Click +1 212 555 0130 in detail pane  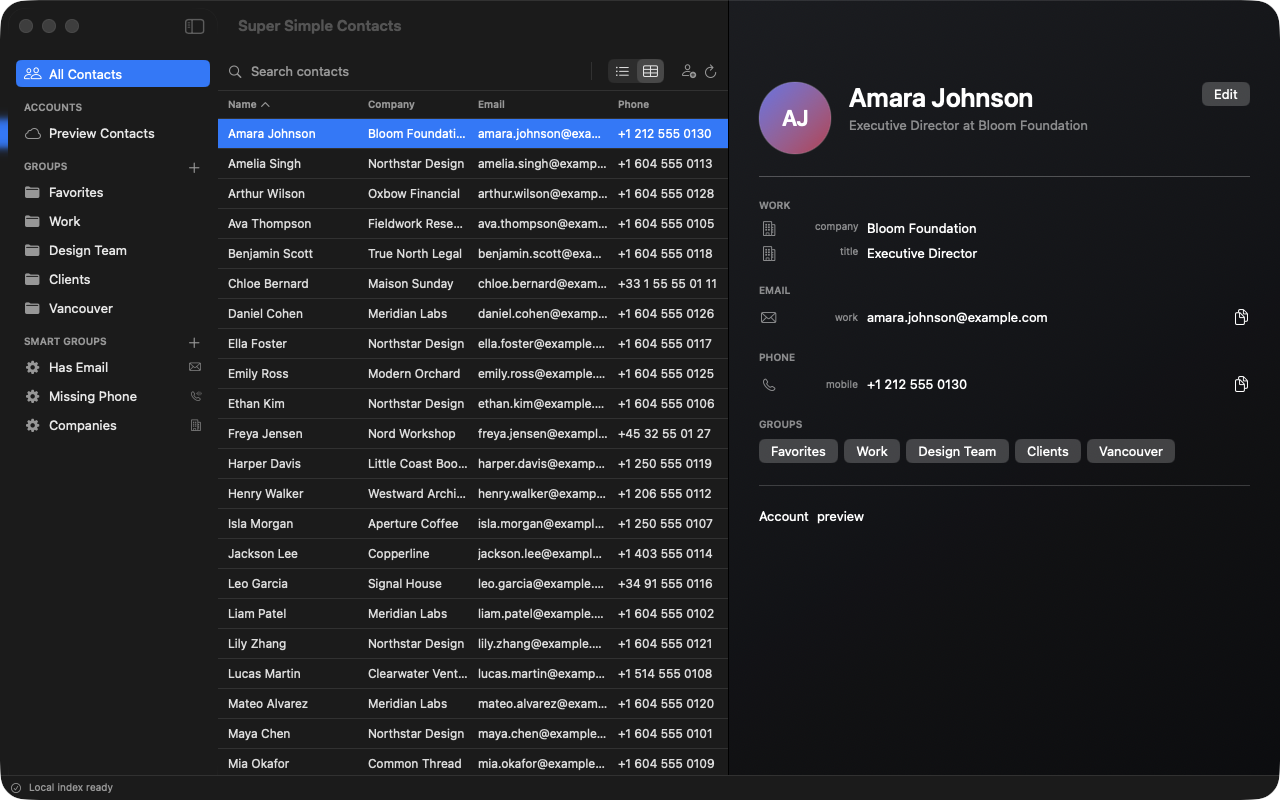[917, 384]
